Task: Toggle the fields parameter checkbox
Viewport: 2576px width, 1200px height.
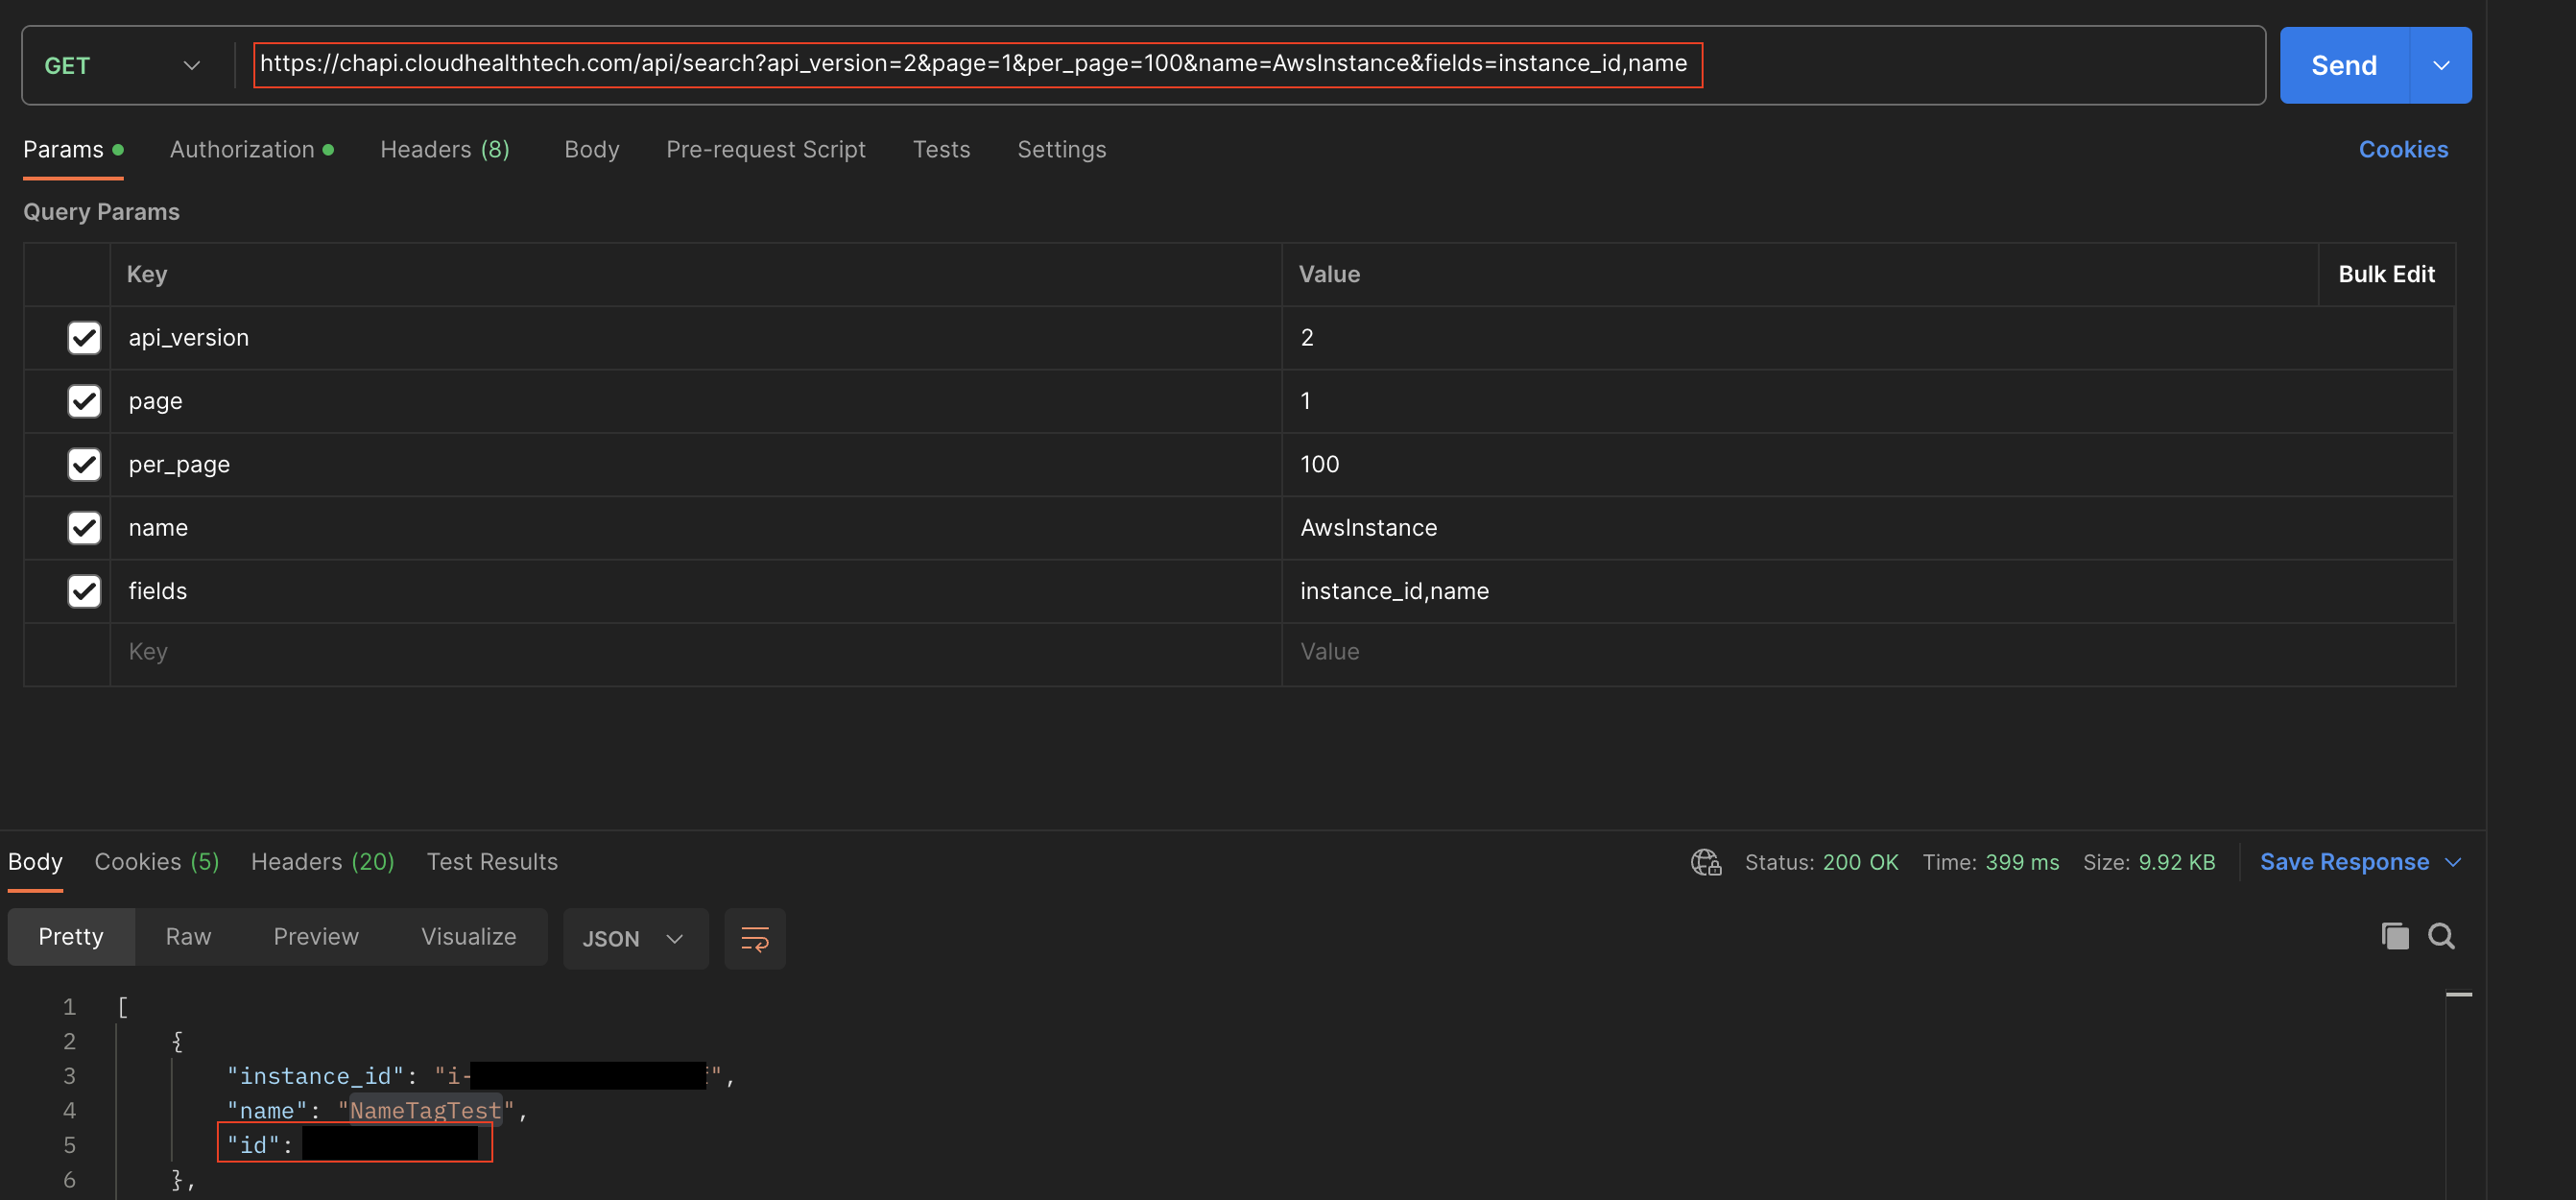Action: pos(84,591)
